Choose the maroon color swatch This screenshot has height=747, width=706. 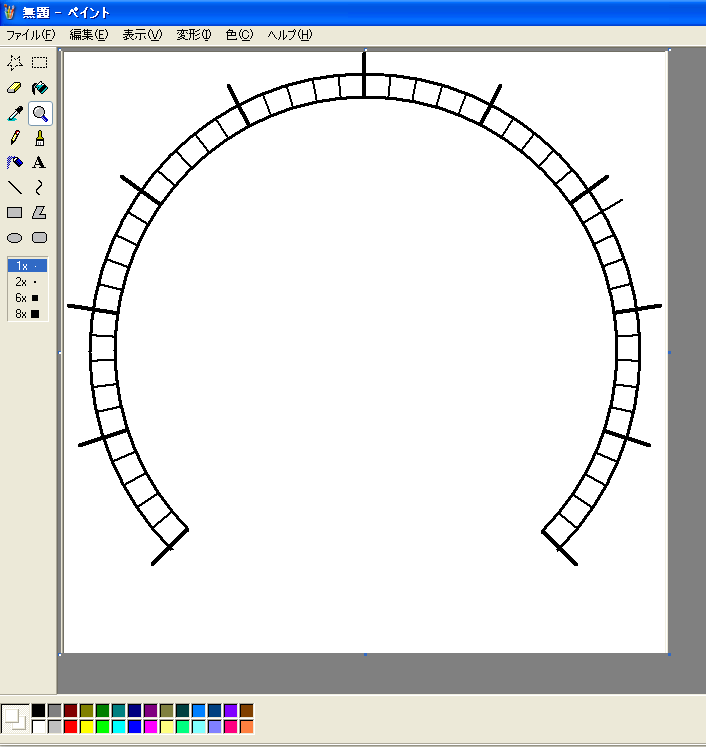pyautogui.click(x=71, y=711)
